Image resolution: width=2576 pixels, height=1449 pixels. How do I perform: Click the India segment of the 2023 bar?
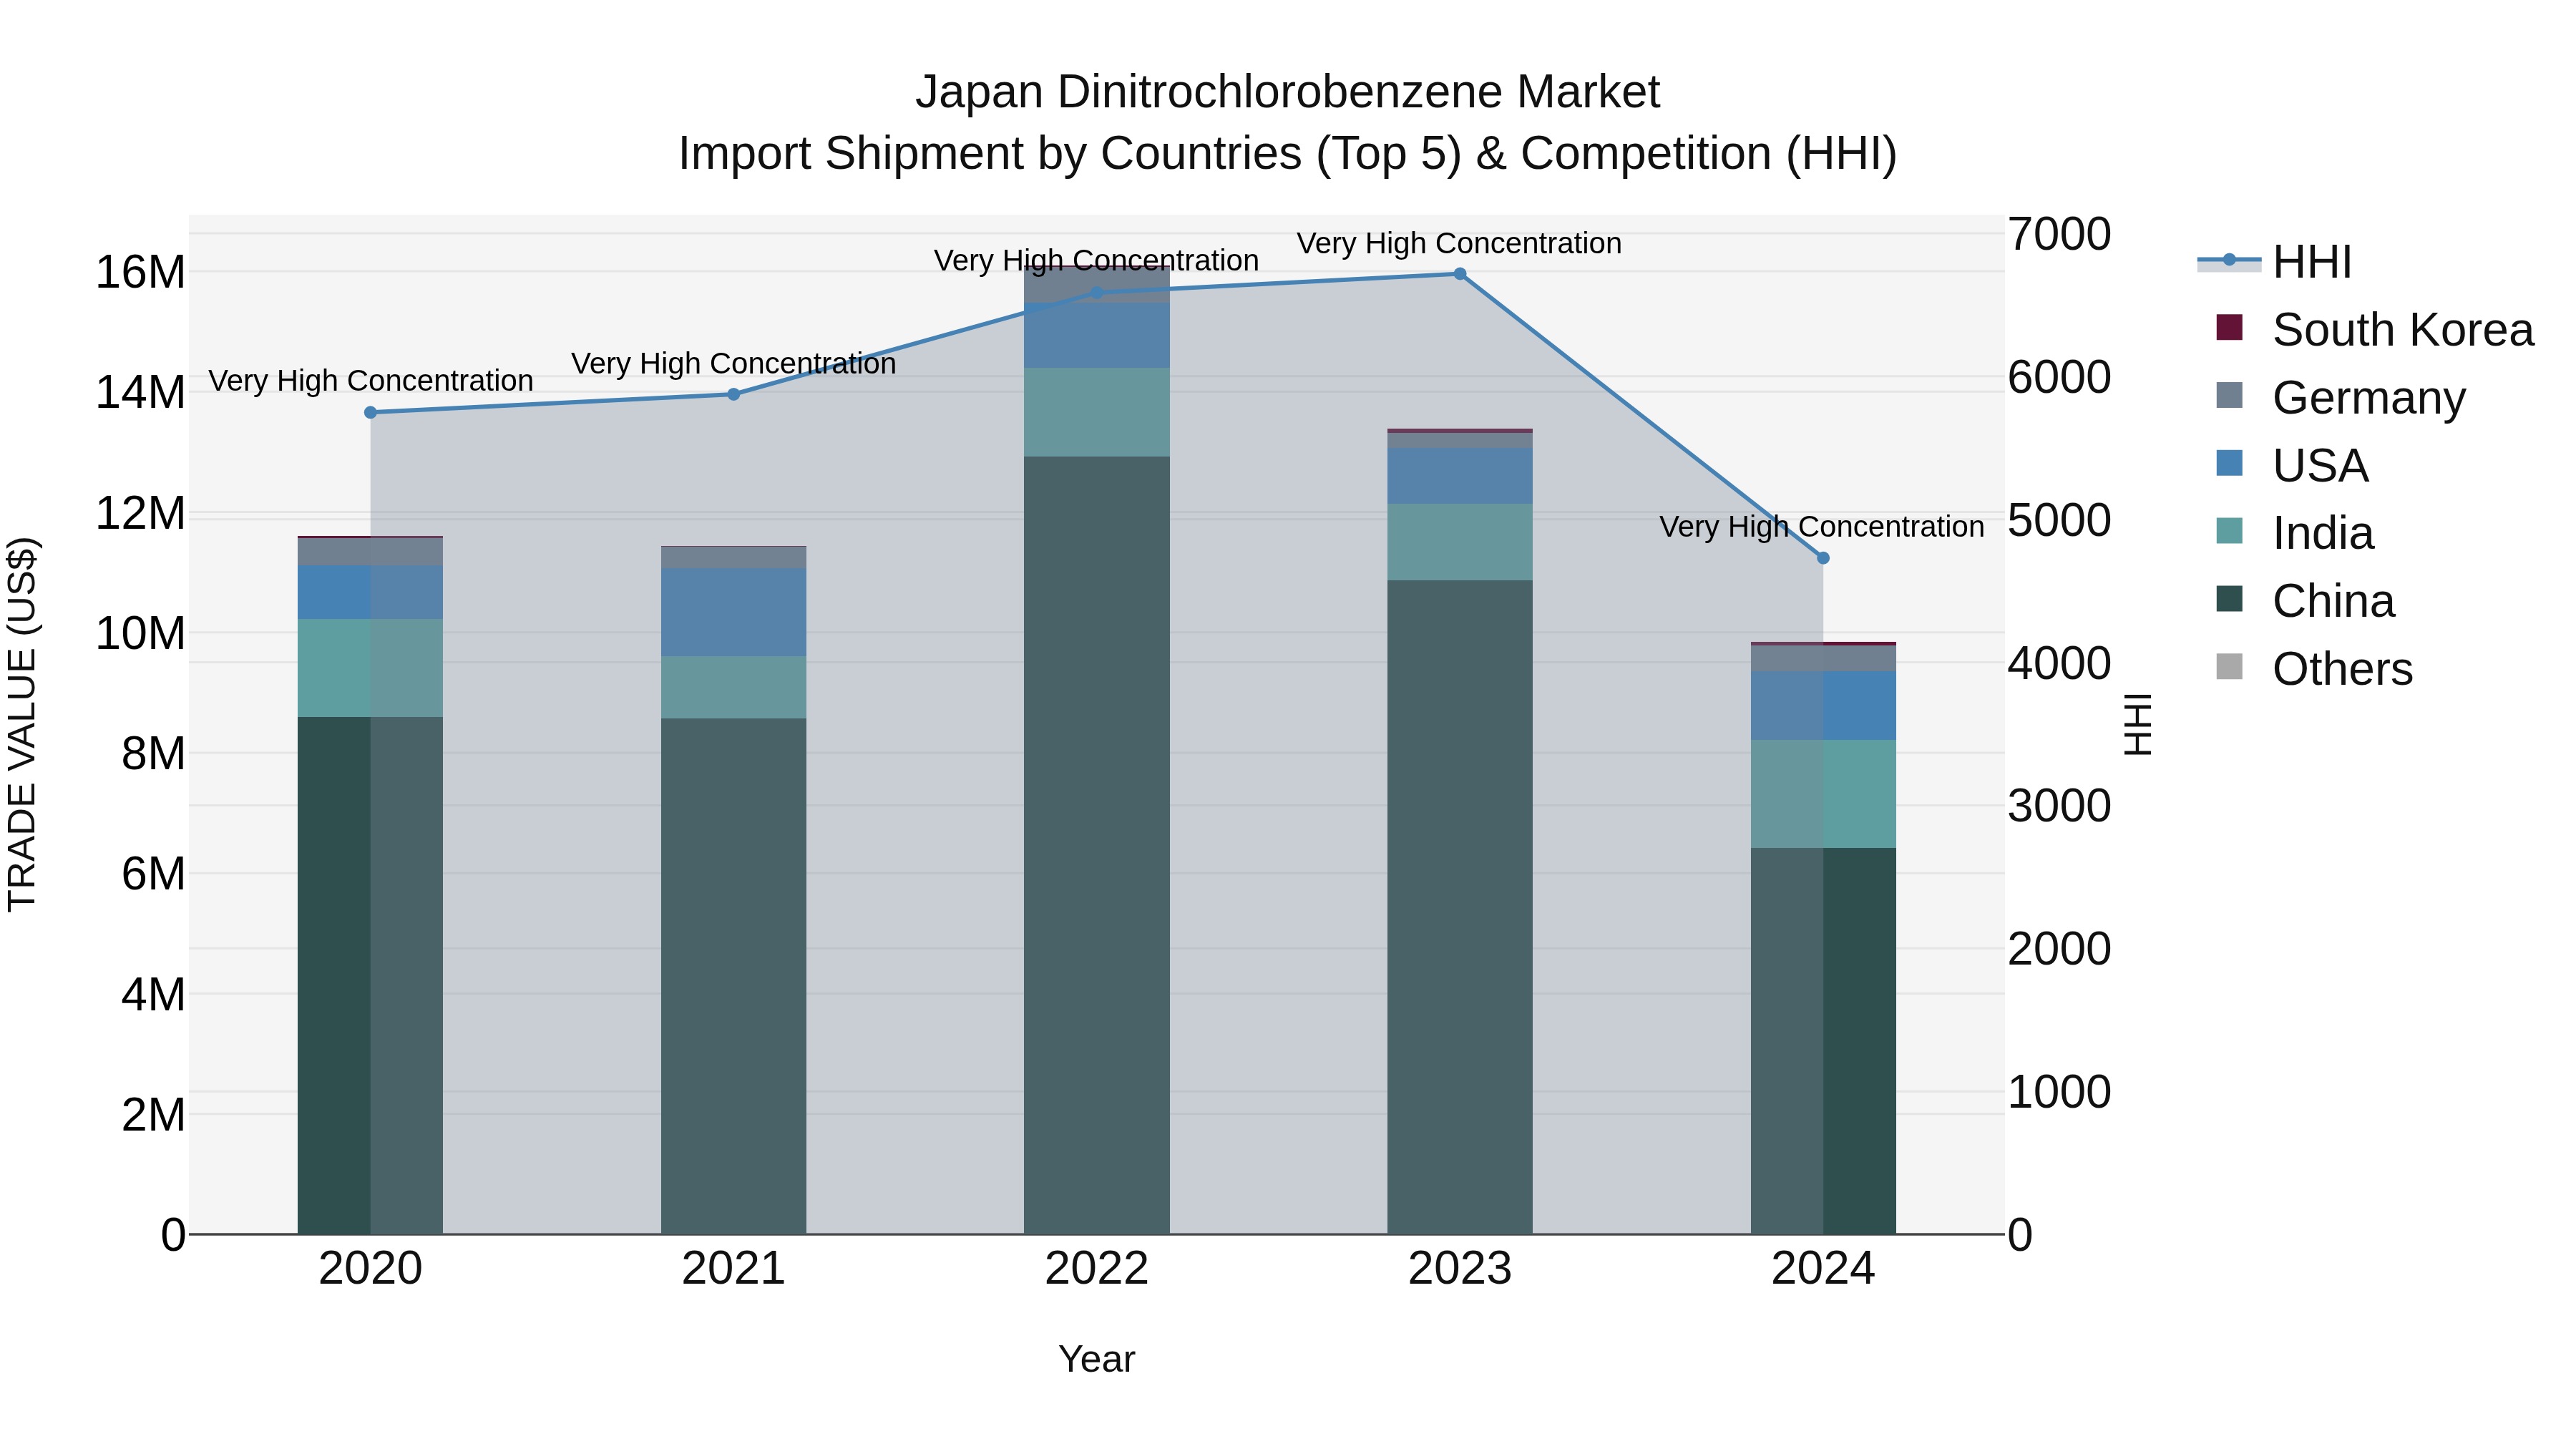pyautogui.click(x=1459, y=542)
